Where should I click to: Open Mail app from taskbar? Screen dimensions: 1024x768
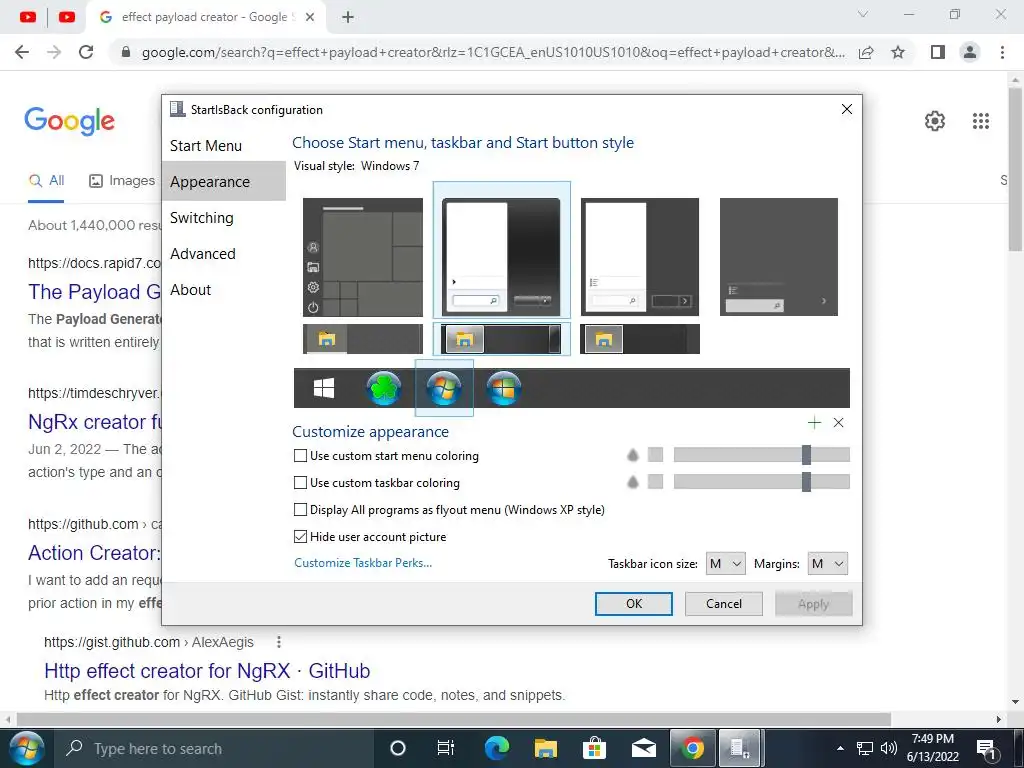[644, 748]
